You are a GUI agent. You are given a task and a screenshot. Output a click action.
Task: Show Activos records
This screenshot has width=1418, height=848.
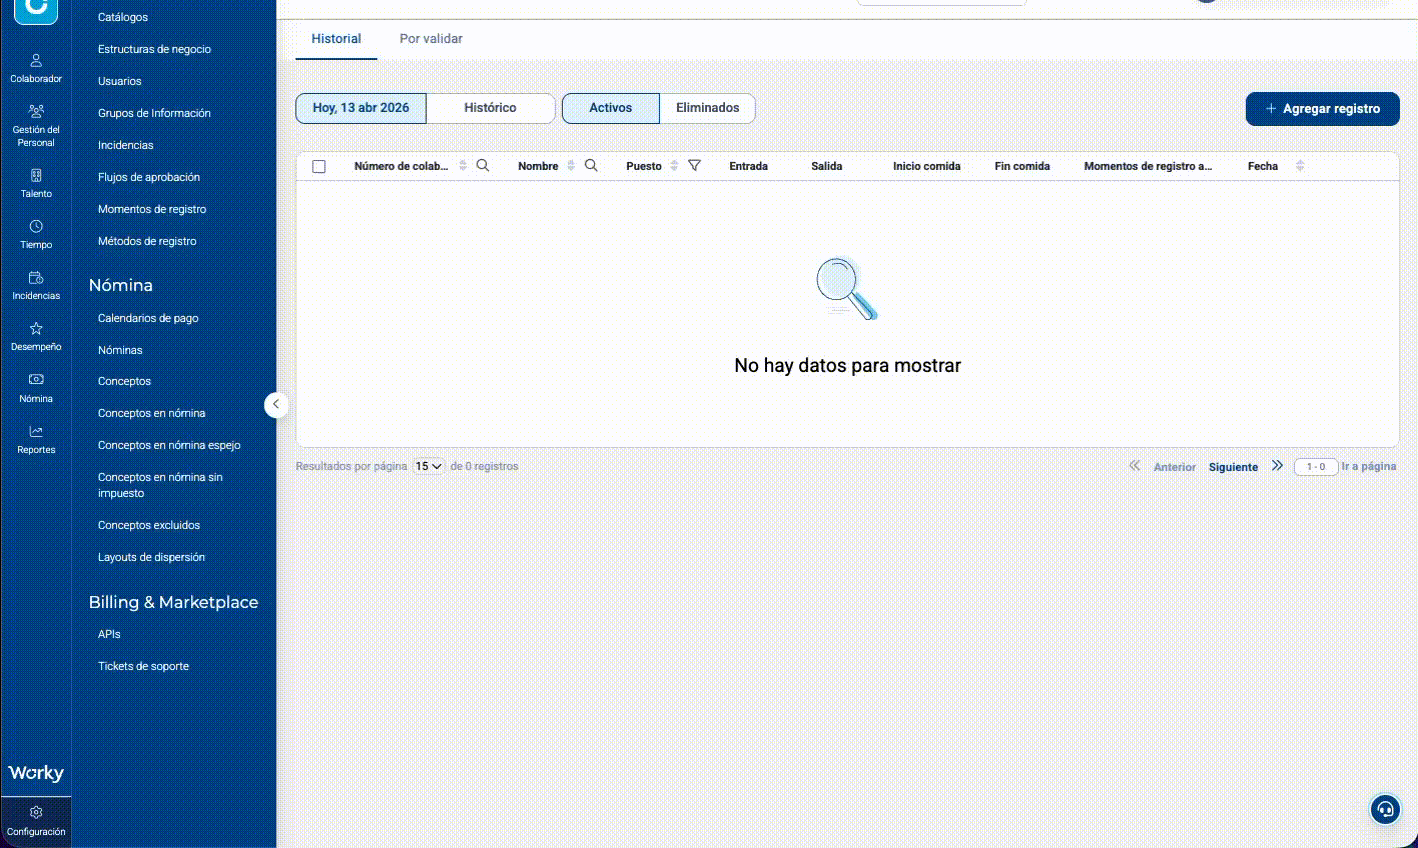[x=611, y=108]
